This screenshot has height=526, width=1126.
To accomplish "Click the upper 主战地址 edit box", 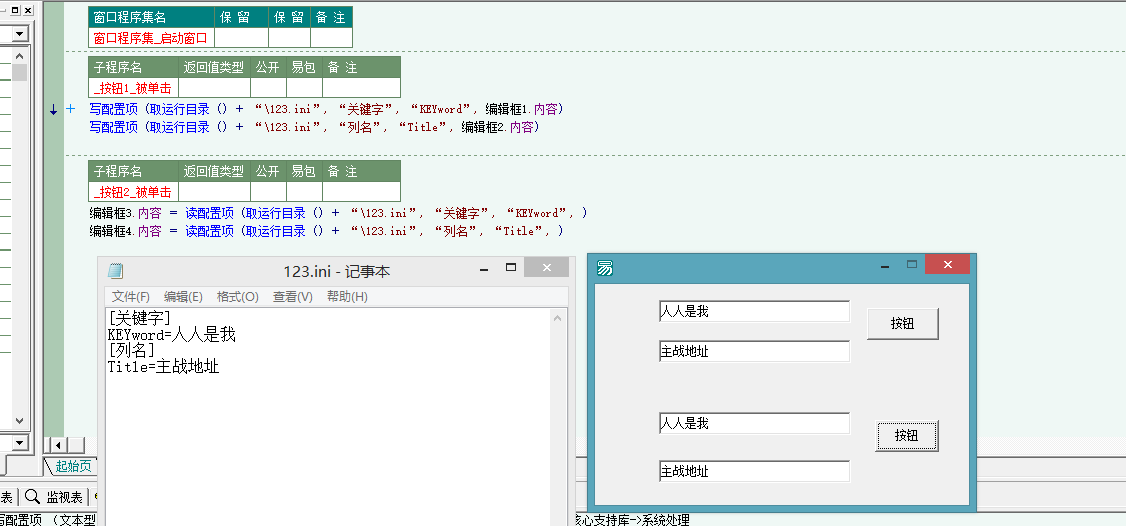I will (754, 351).
